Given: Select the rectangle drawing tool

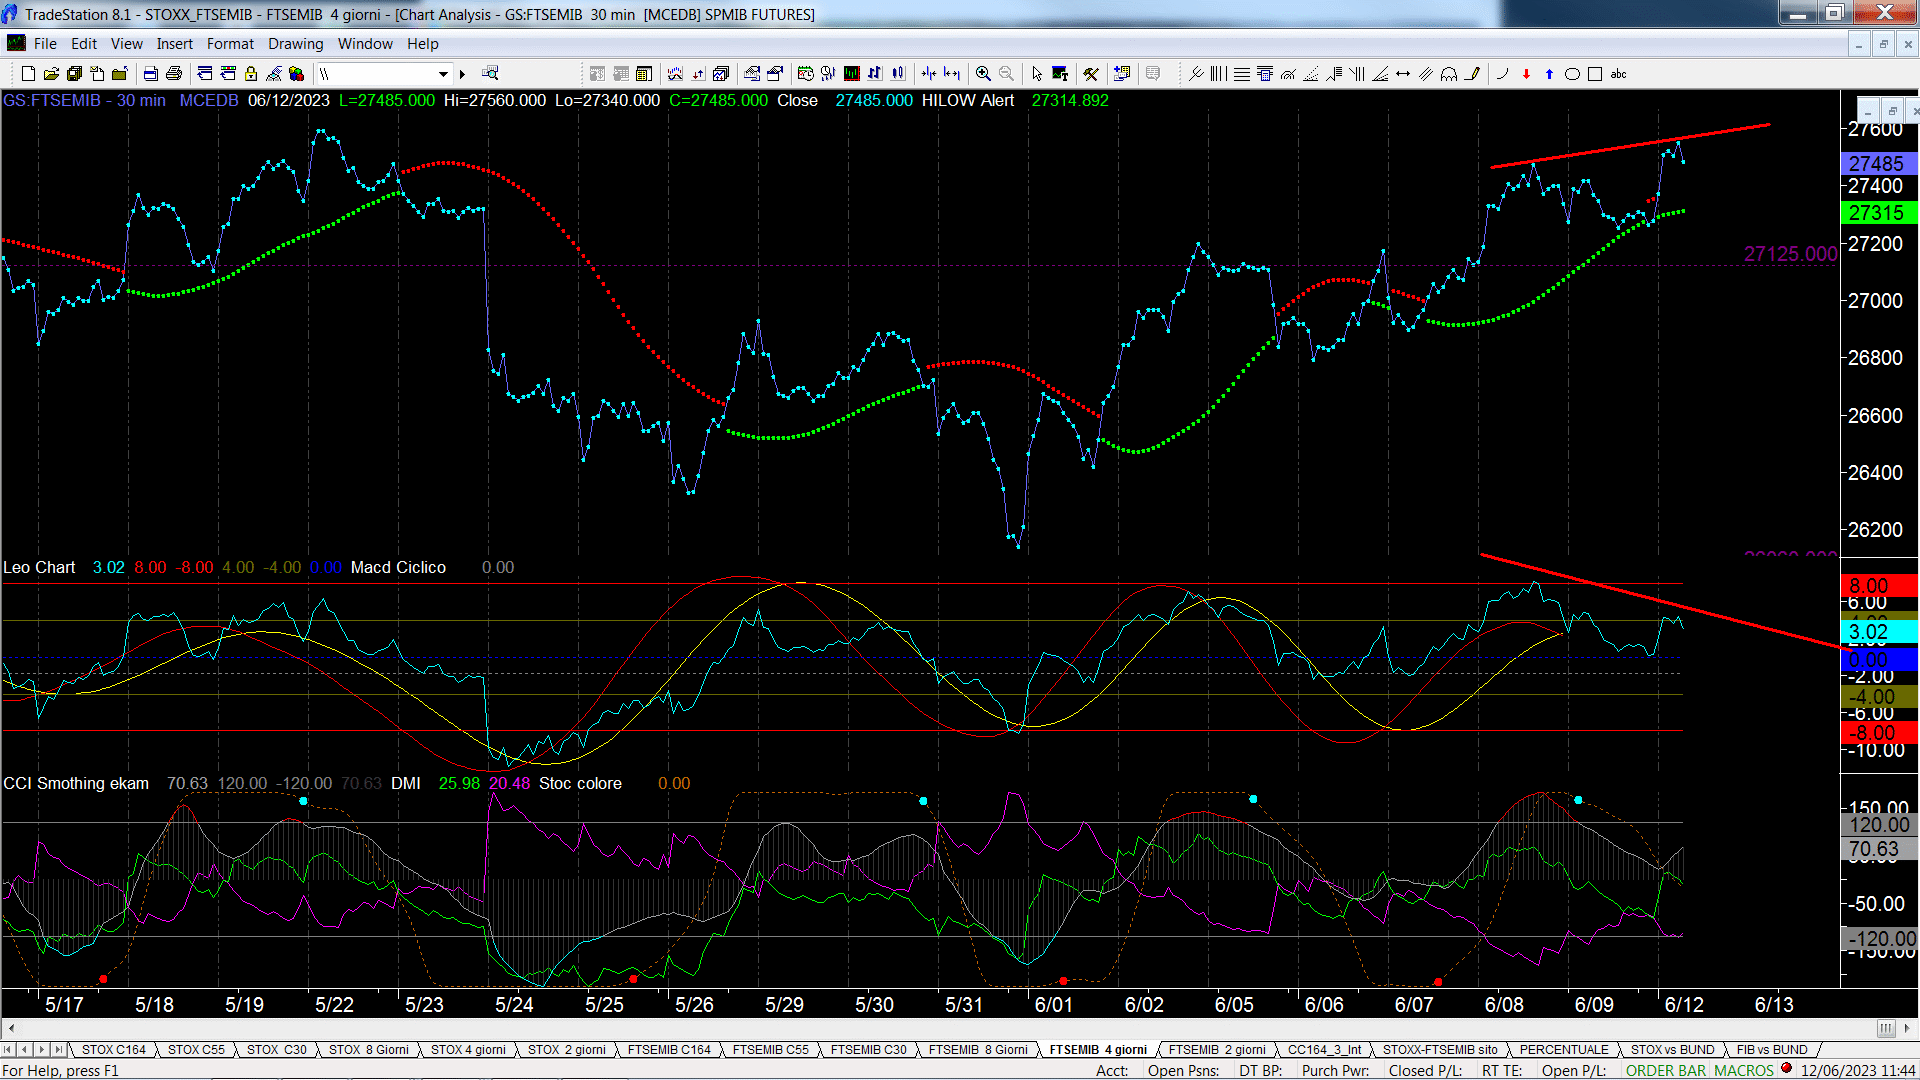Looking at the screenshot, I should (1595, 74).
